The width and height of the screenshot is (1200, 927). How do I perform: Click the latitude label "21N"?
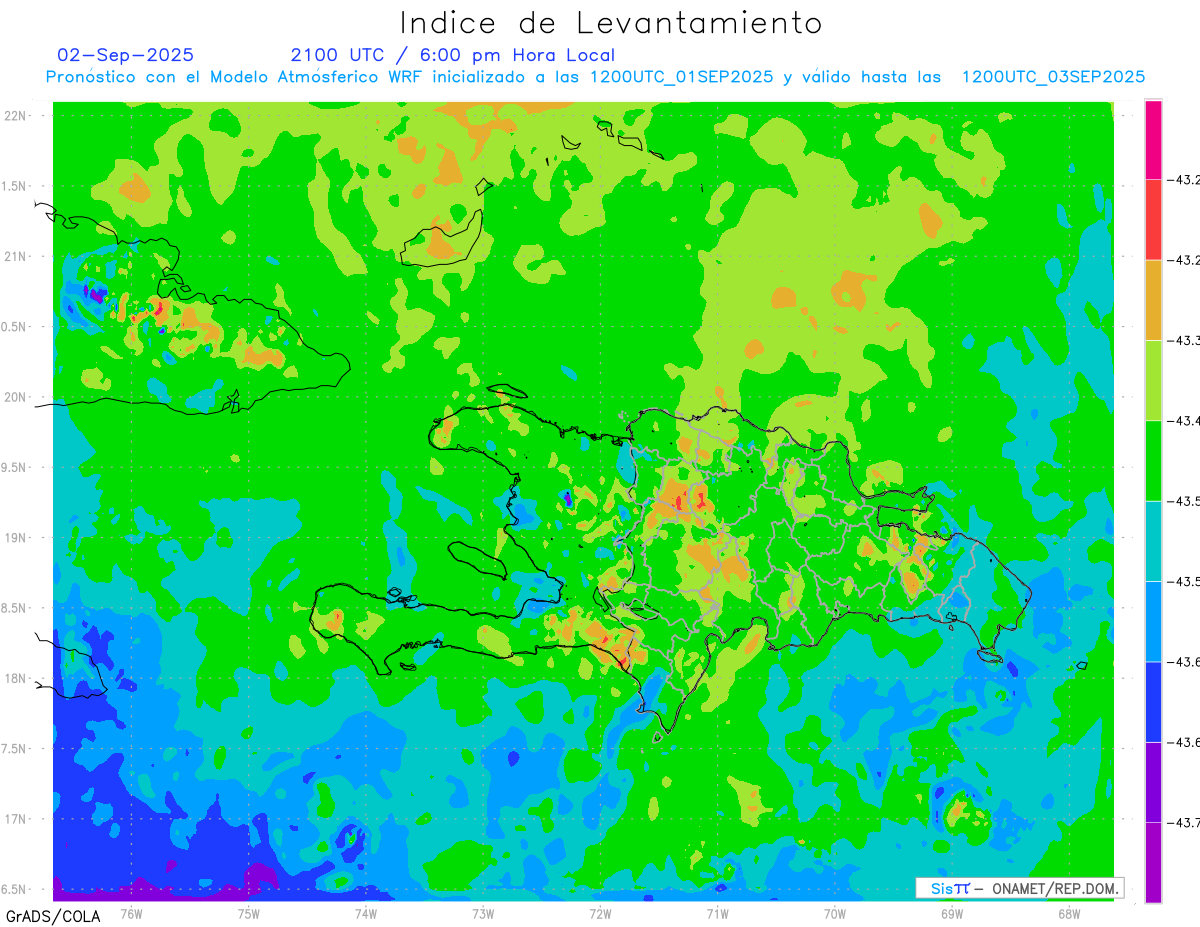click(16, 257)
